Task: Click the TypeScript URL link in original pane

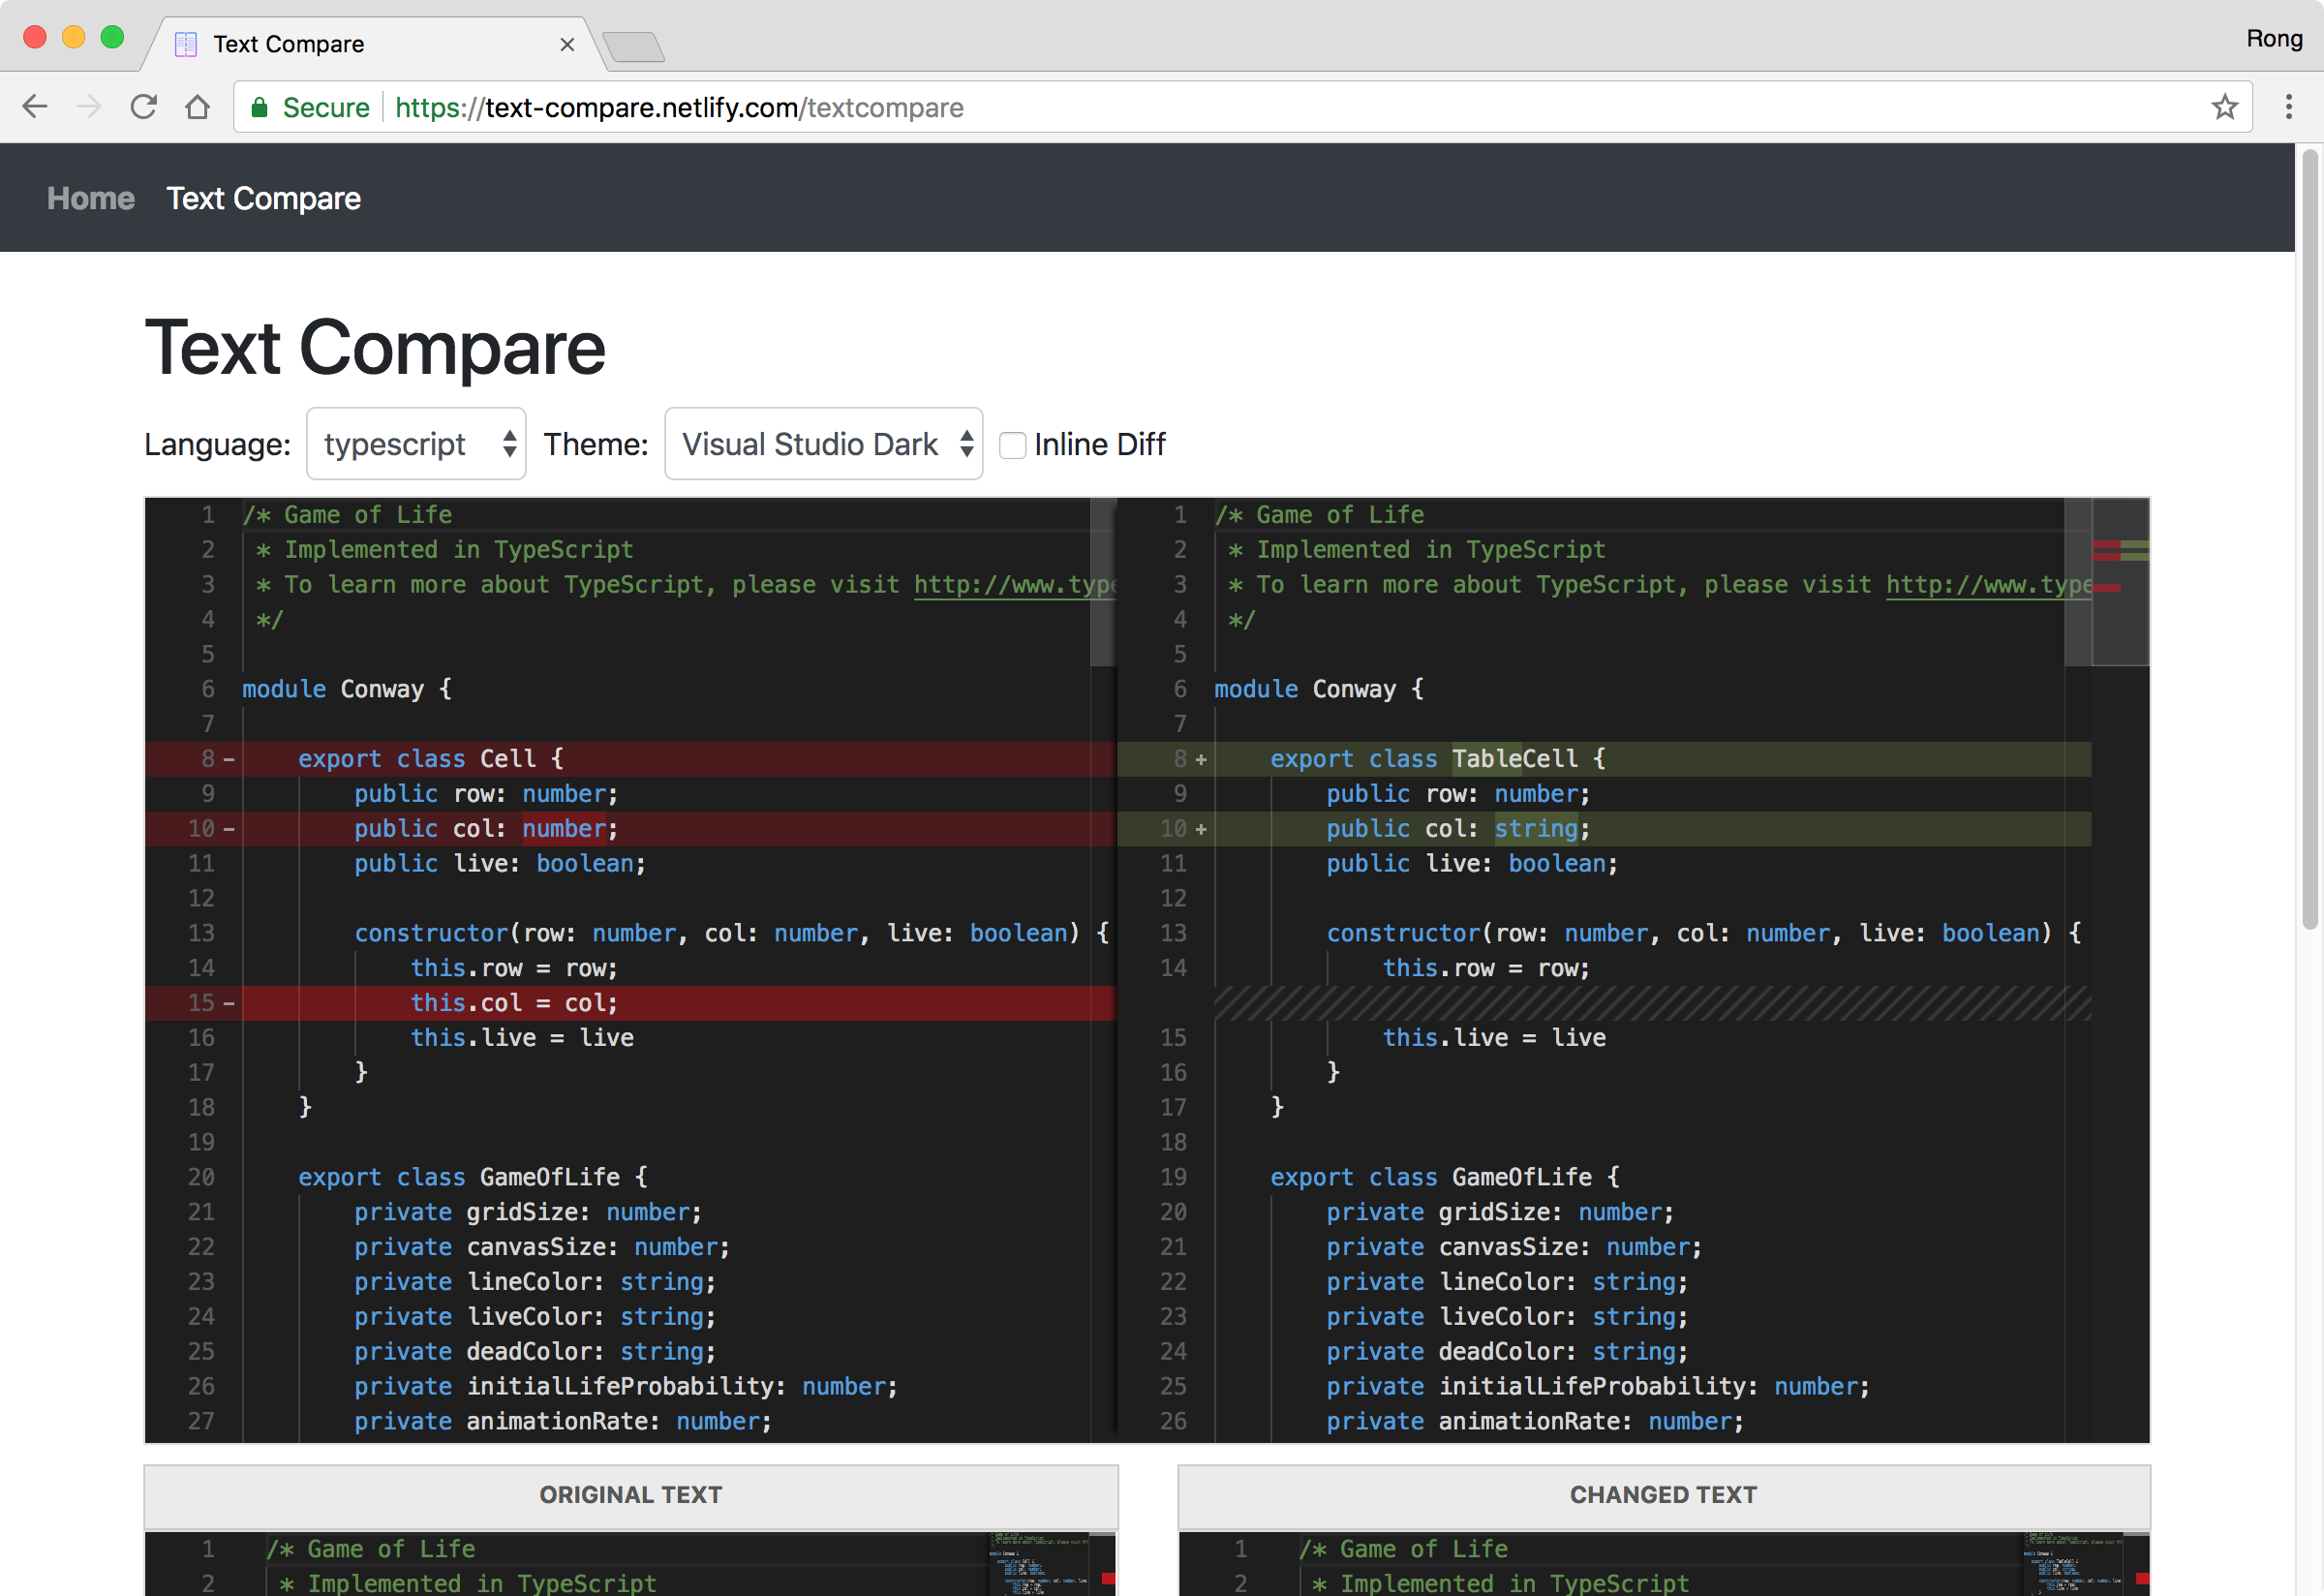Action: coord(1014,585)
